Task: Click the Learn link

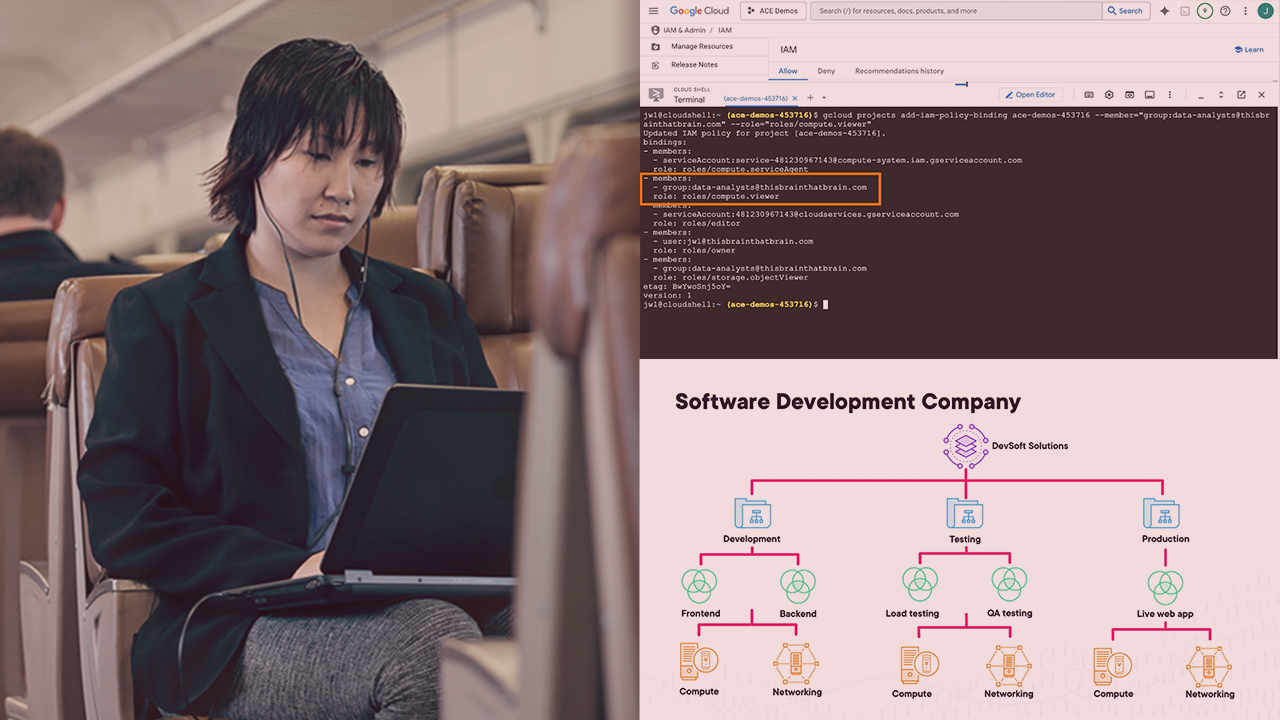Action: coord(1249,49)
